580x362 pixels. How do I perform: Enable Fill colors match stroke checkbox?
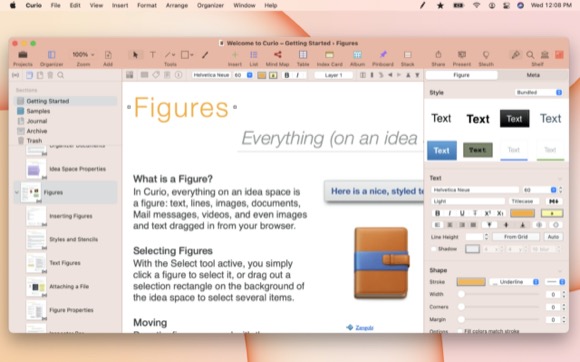(x=460, y=331)
